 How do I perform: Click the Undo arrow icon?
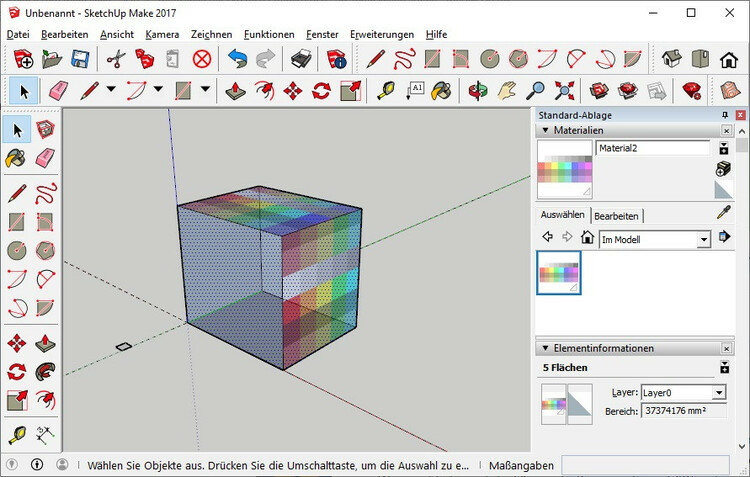(x=237, y=59)
